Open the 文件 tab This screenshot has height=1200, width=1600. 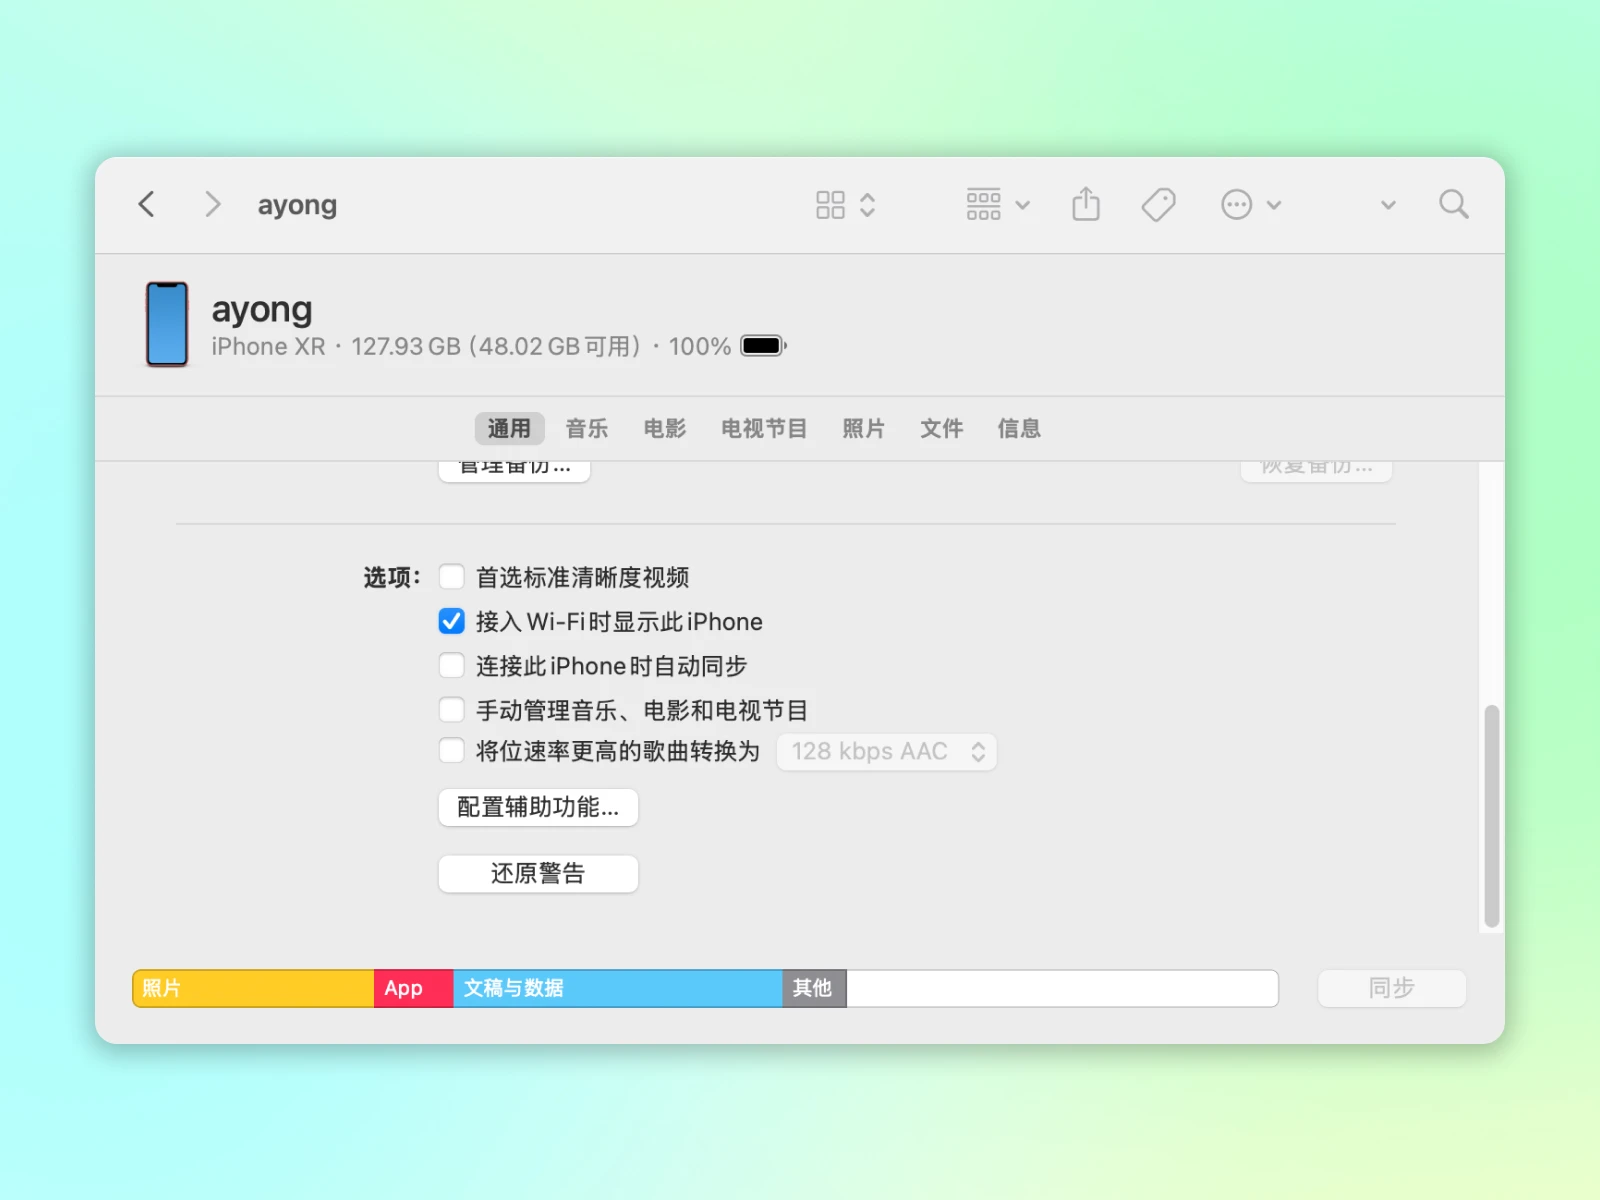[x=941, y=429]
